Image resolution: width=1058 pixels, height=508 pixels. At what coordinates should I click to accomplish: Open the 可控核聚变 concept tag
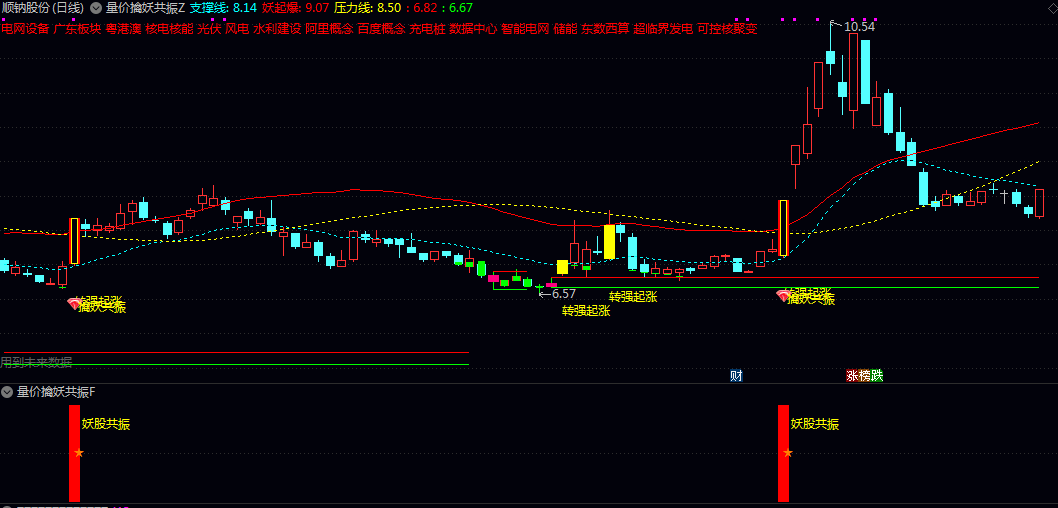[727, 28]
